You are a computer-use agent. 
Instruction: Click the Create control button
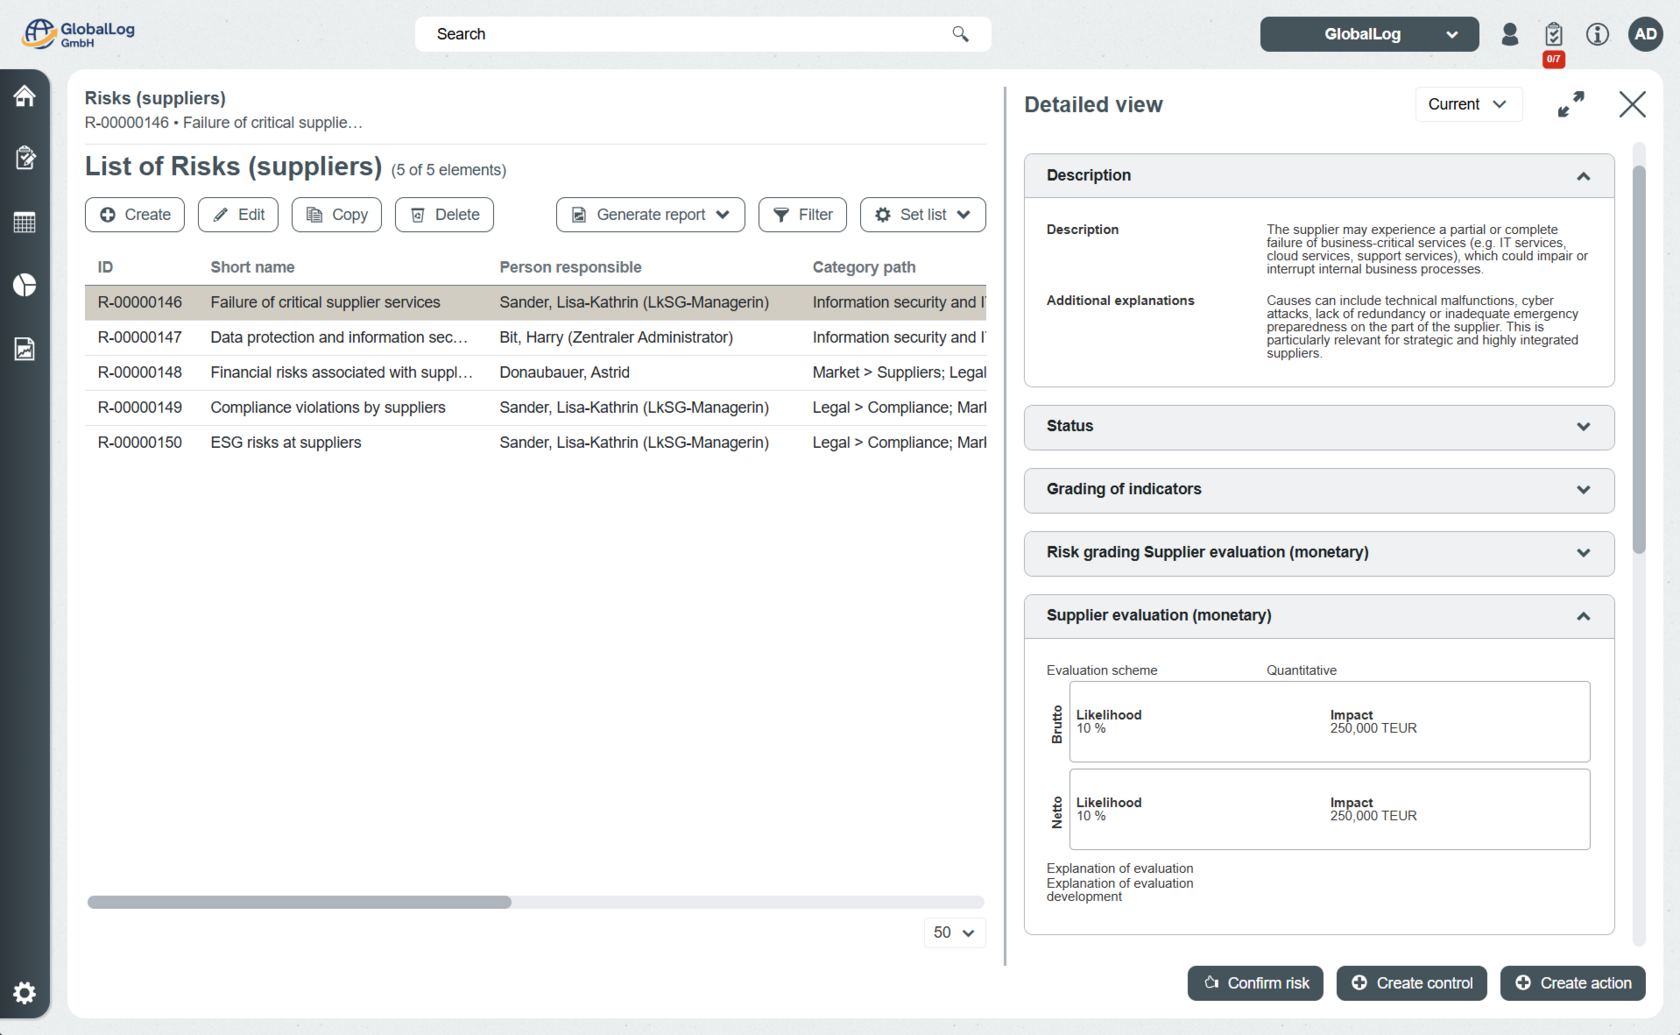click(x=1411, y=983)
